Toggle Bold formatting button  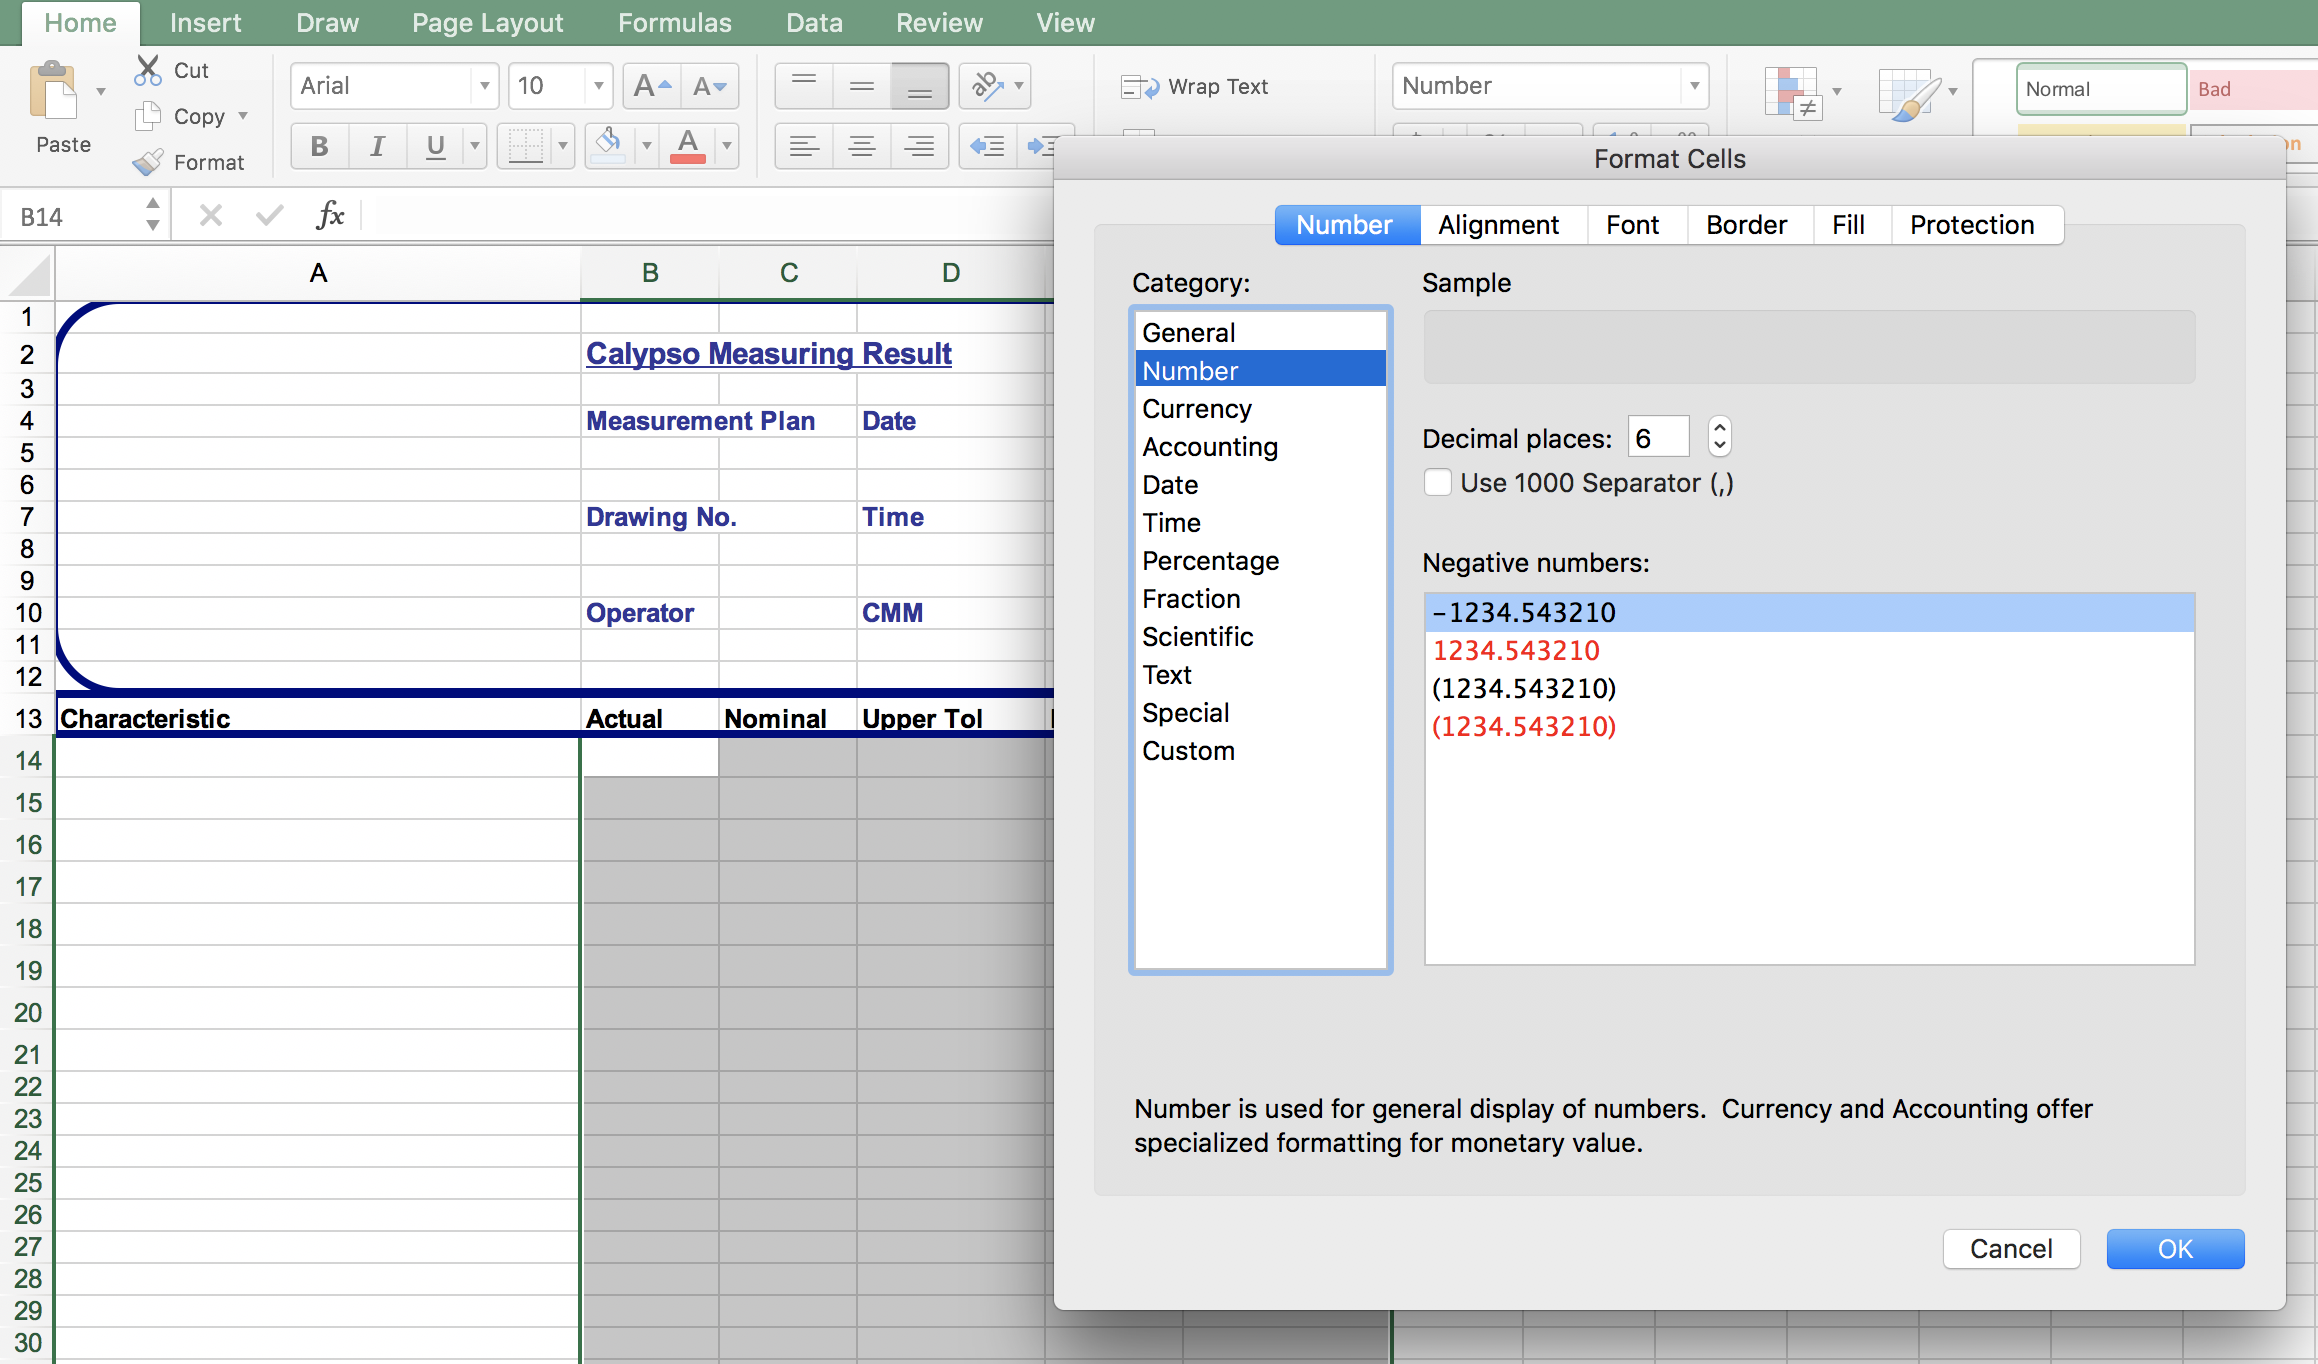319,146
